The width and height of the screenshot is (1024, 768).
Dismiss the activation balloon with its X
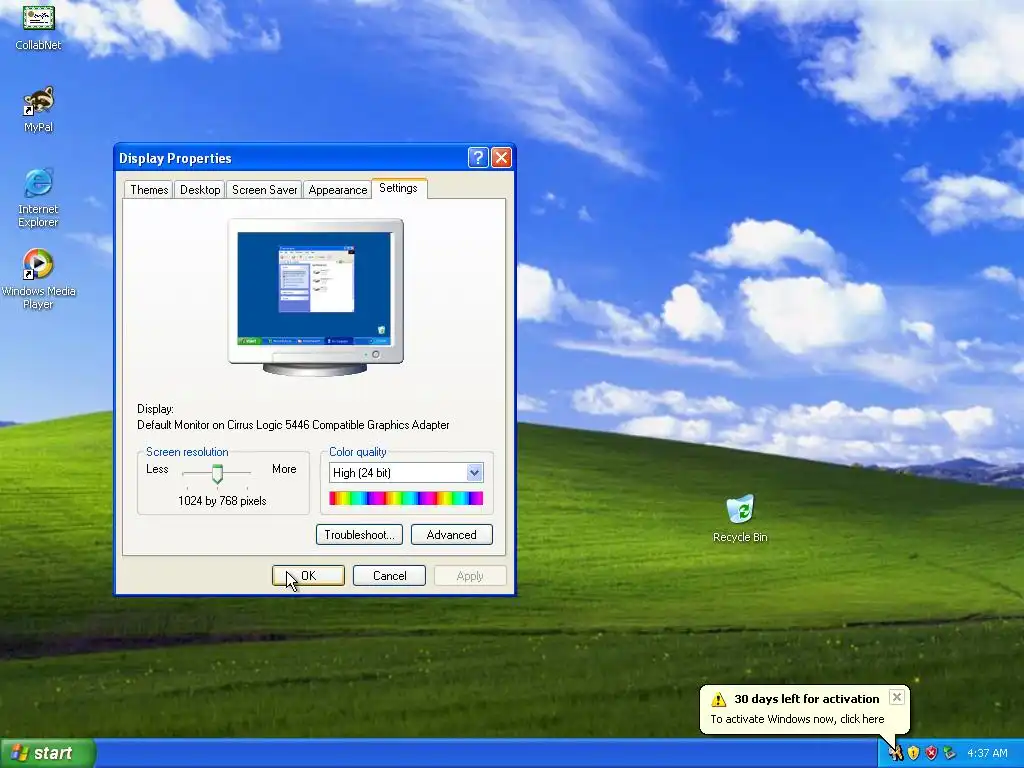coord(897,697)
